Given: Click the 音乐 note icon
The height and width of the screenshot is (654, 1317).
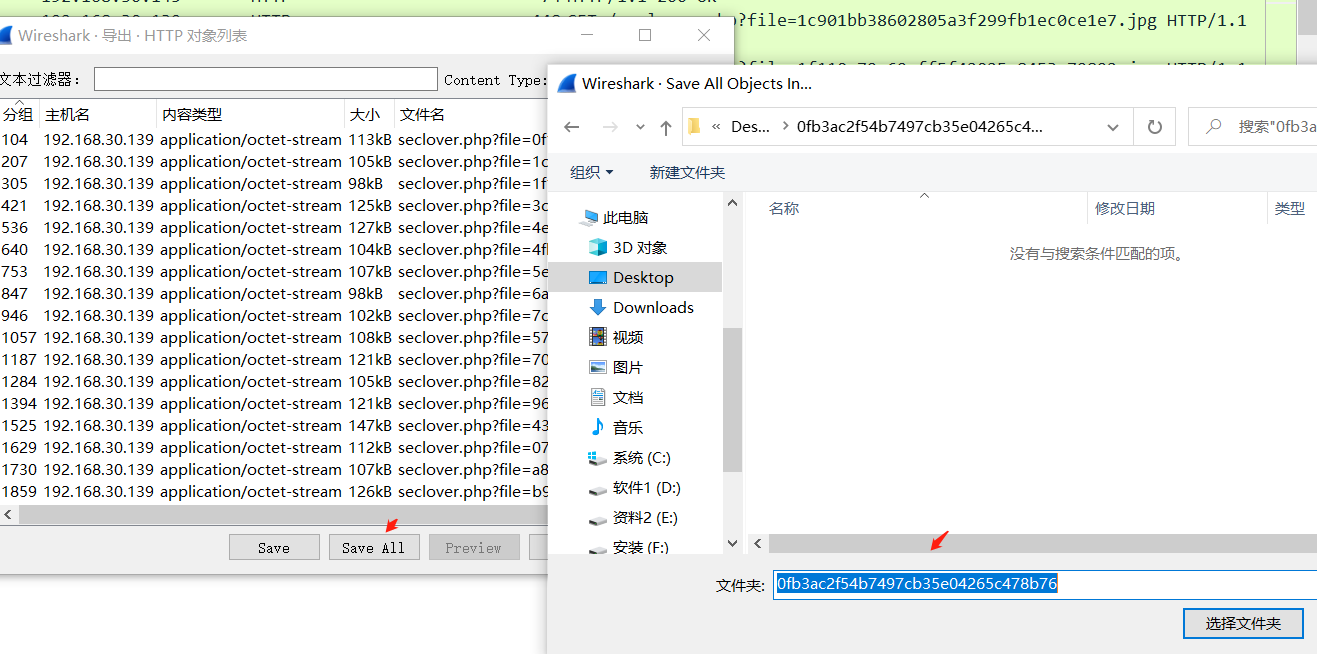Looking at the screenshot, I should 598,427.
